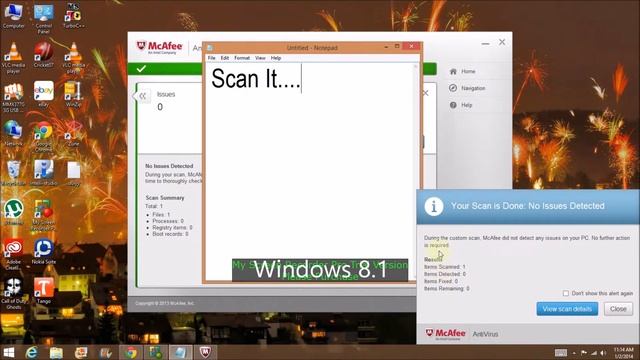The height and width of the screenshot is (360, 640).
Task: Click inside the Notepad text area
Action: pos(310,171)
